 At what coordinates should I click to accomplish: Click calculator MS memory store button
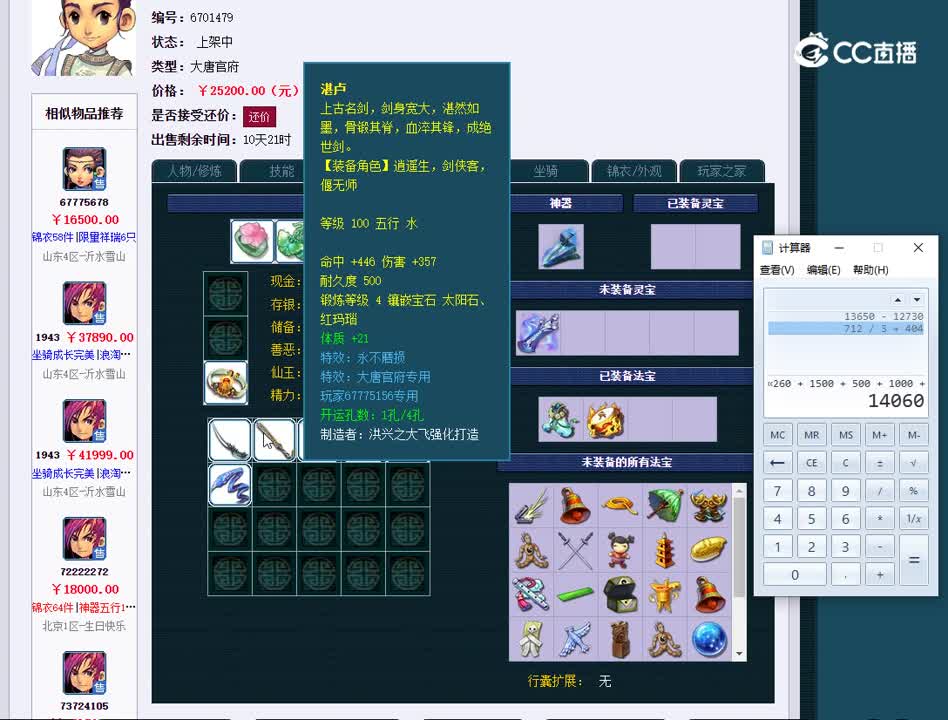(x=846, y=435)
